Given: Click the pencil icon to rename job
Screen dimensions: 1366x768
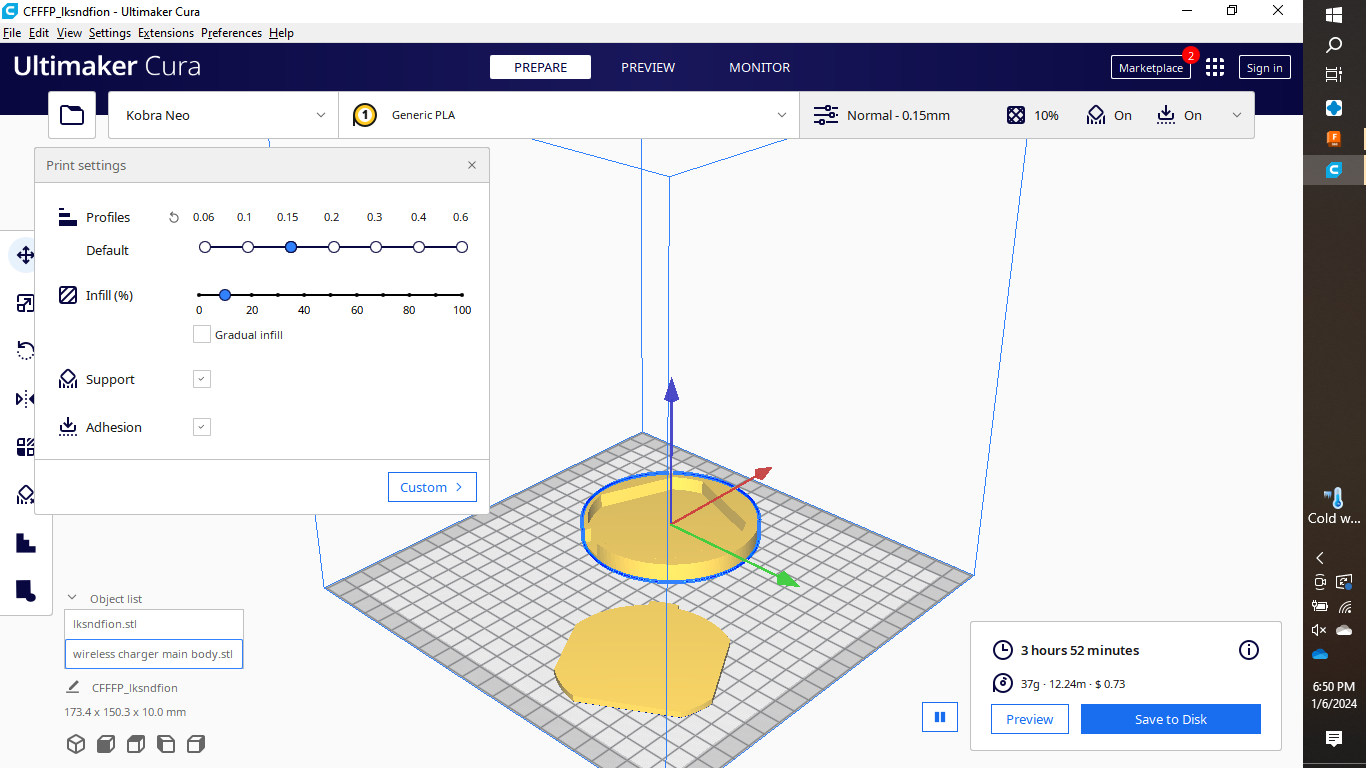Looking at the screenshot, I should [73, 687].
